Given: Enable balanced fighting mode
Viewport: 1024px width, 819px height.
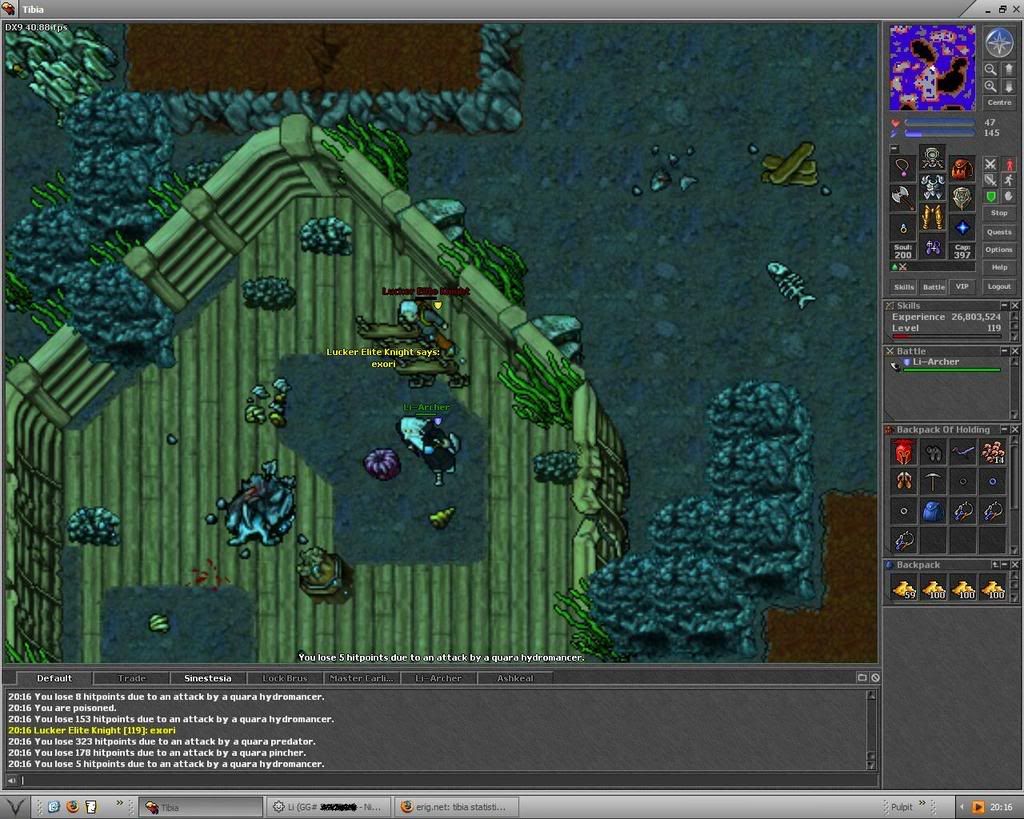Looking at the screenshot, I should pos(991,180).
